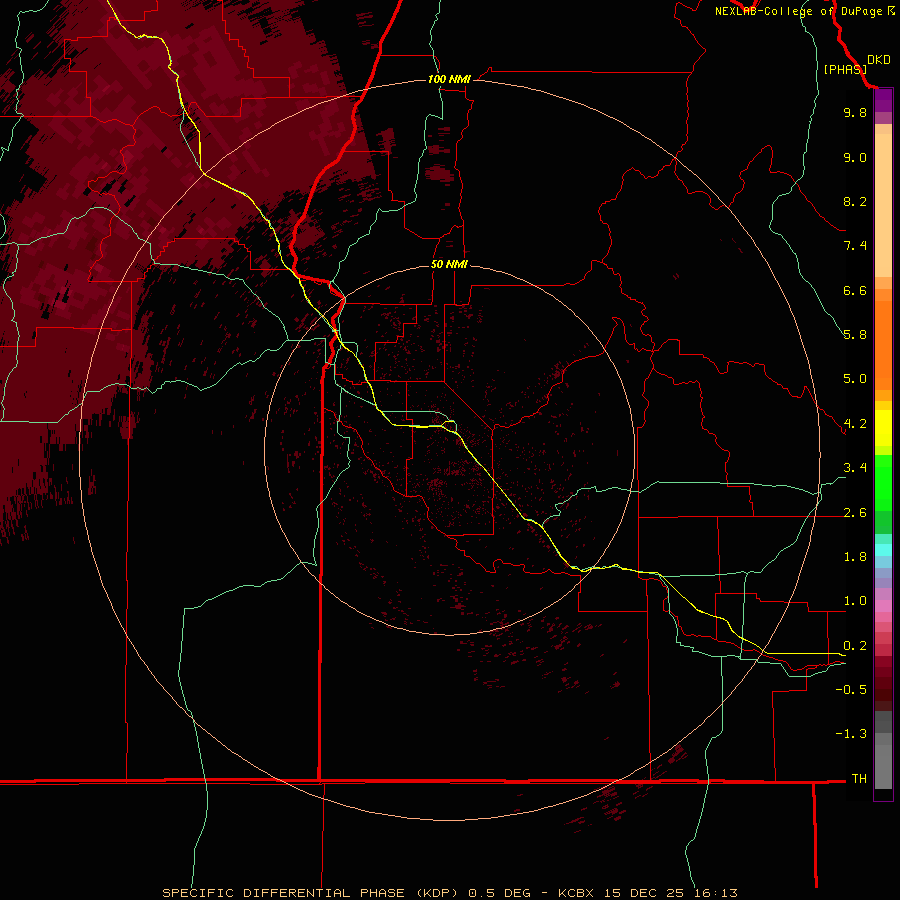Image resolution: width=900 pixels, height=900 pixels.
Task: Click the cyan band of the color scale
Action: 883,550
